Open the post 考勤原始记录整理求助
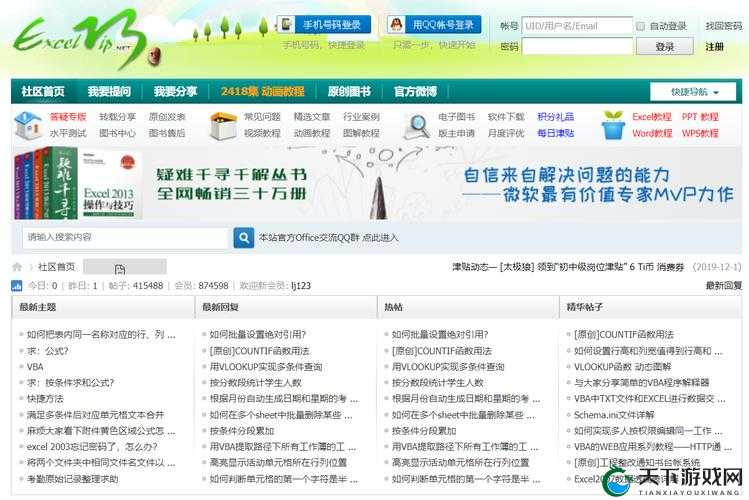 (x=73, y=479)
